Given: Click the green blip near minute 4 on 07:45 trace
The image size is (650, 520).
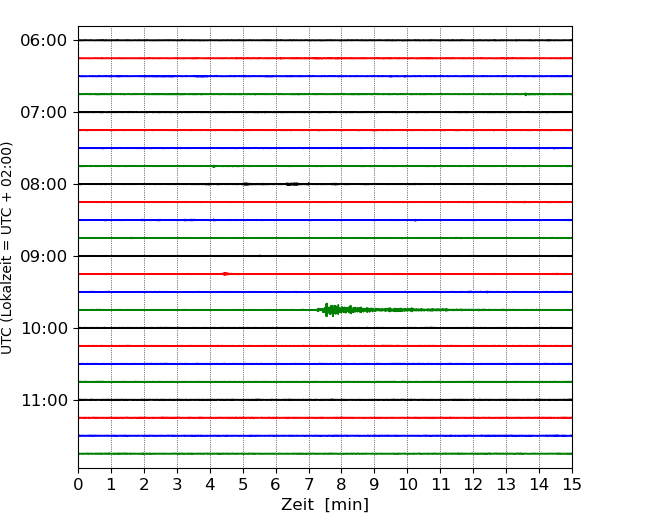Looking at the screenshot, I should [x=213, y=166].
